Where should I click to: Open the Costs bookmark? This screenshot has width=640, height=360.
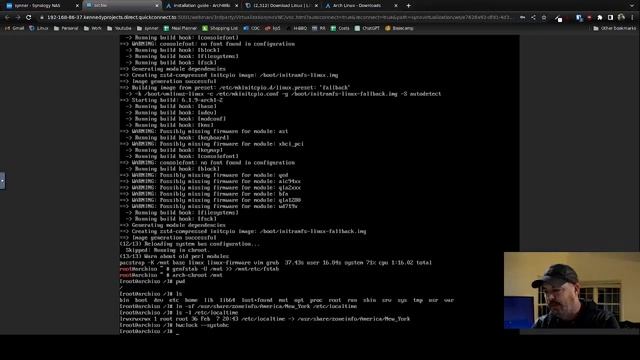tap(340, 28)
